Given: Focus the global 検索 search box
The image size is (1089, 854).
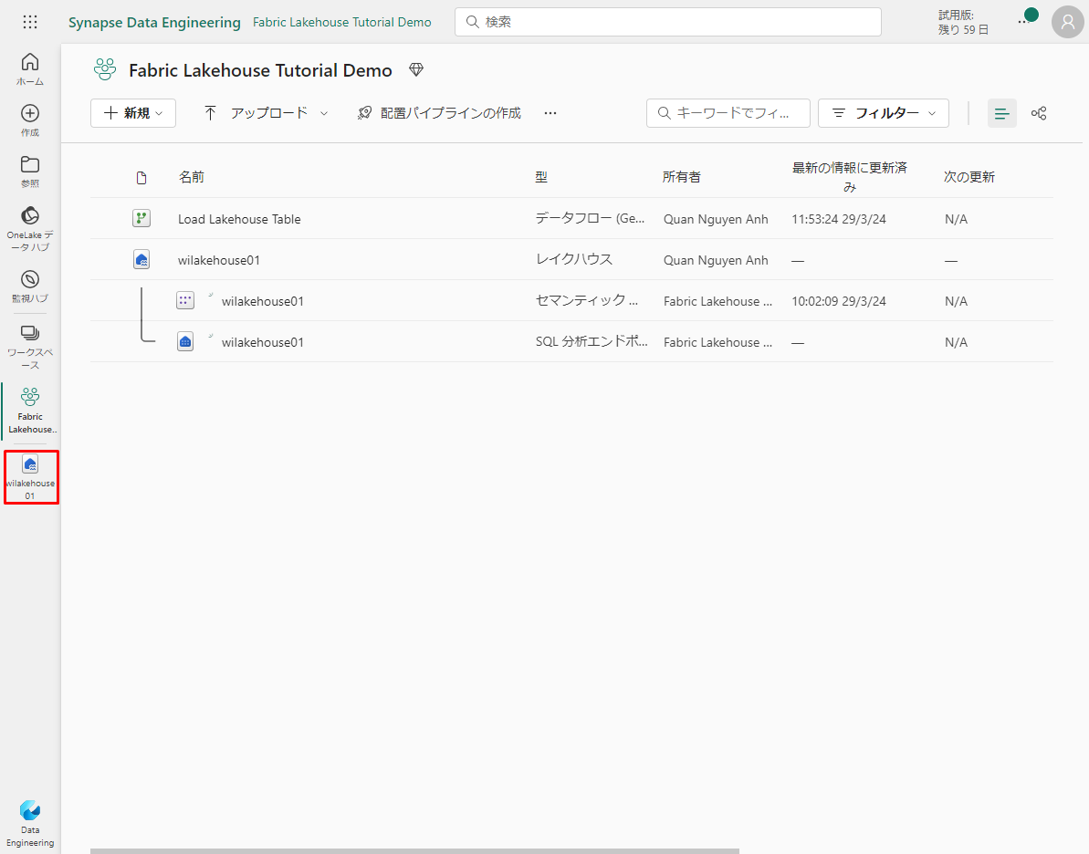Looking at the screenshot, I should coord(668,22).
